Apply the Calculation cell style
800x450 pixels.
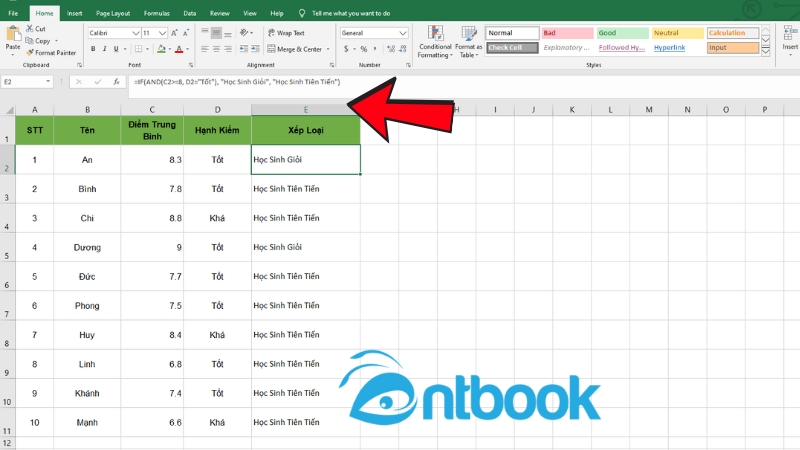coord(733,33)
